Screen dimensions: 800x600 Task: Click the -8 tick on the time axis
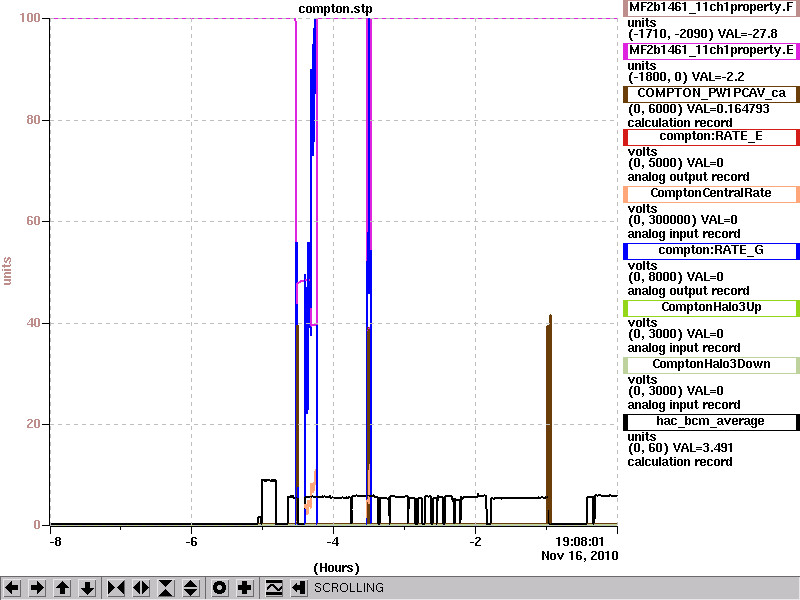(x=55, y=542)
